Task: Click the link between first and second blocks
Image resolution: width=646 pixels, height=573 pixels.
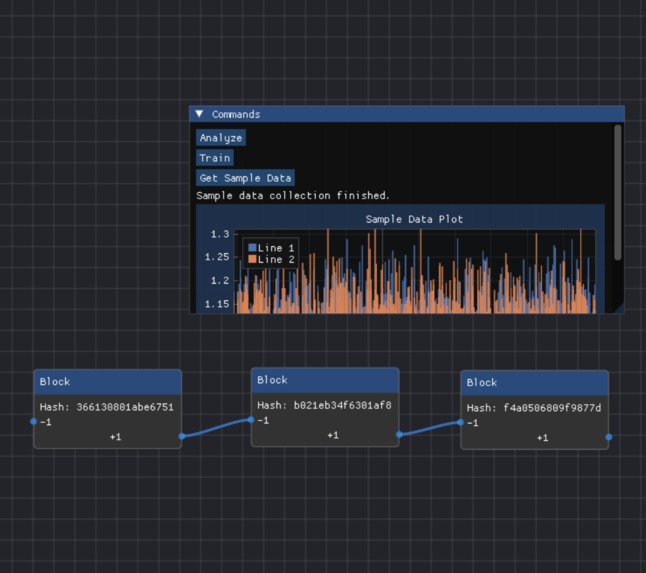Action: click(x=216, y=428)
